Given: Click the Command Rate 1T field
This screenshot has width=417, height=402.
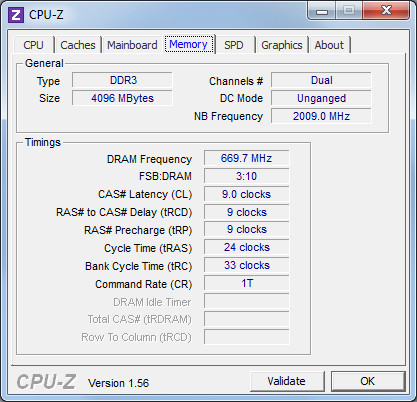Looking at the screenshot, I should 246,283.
